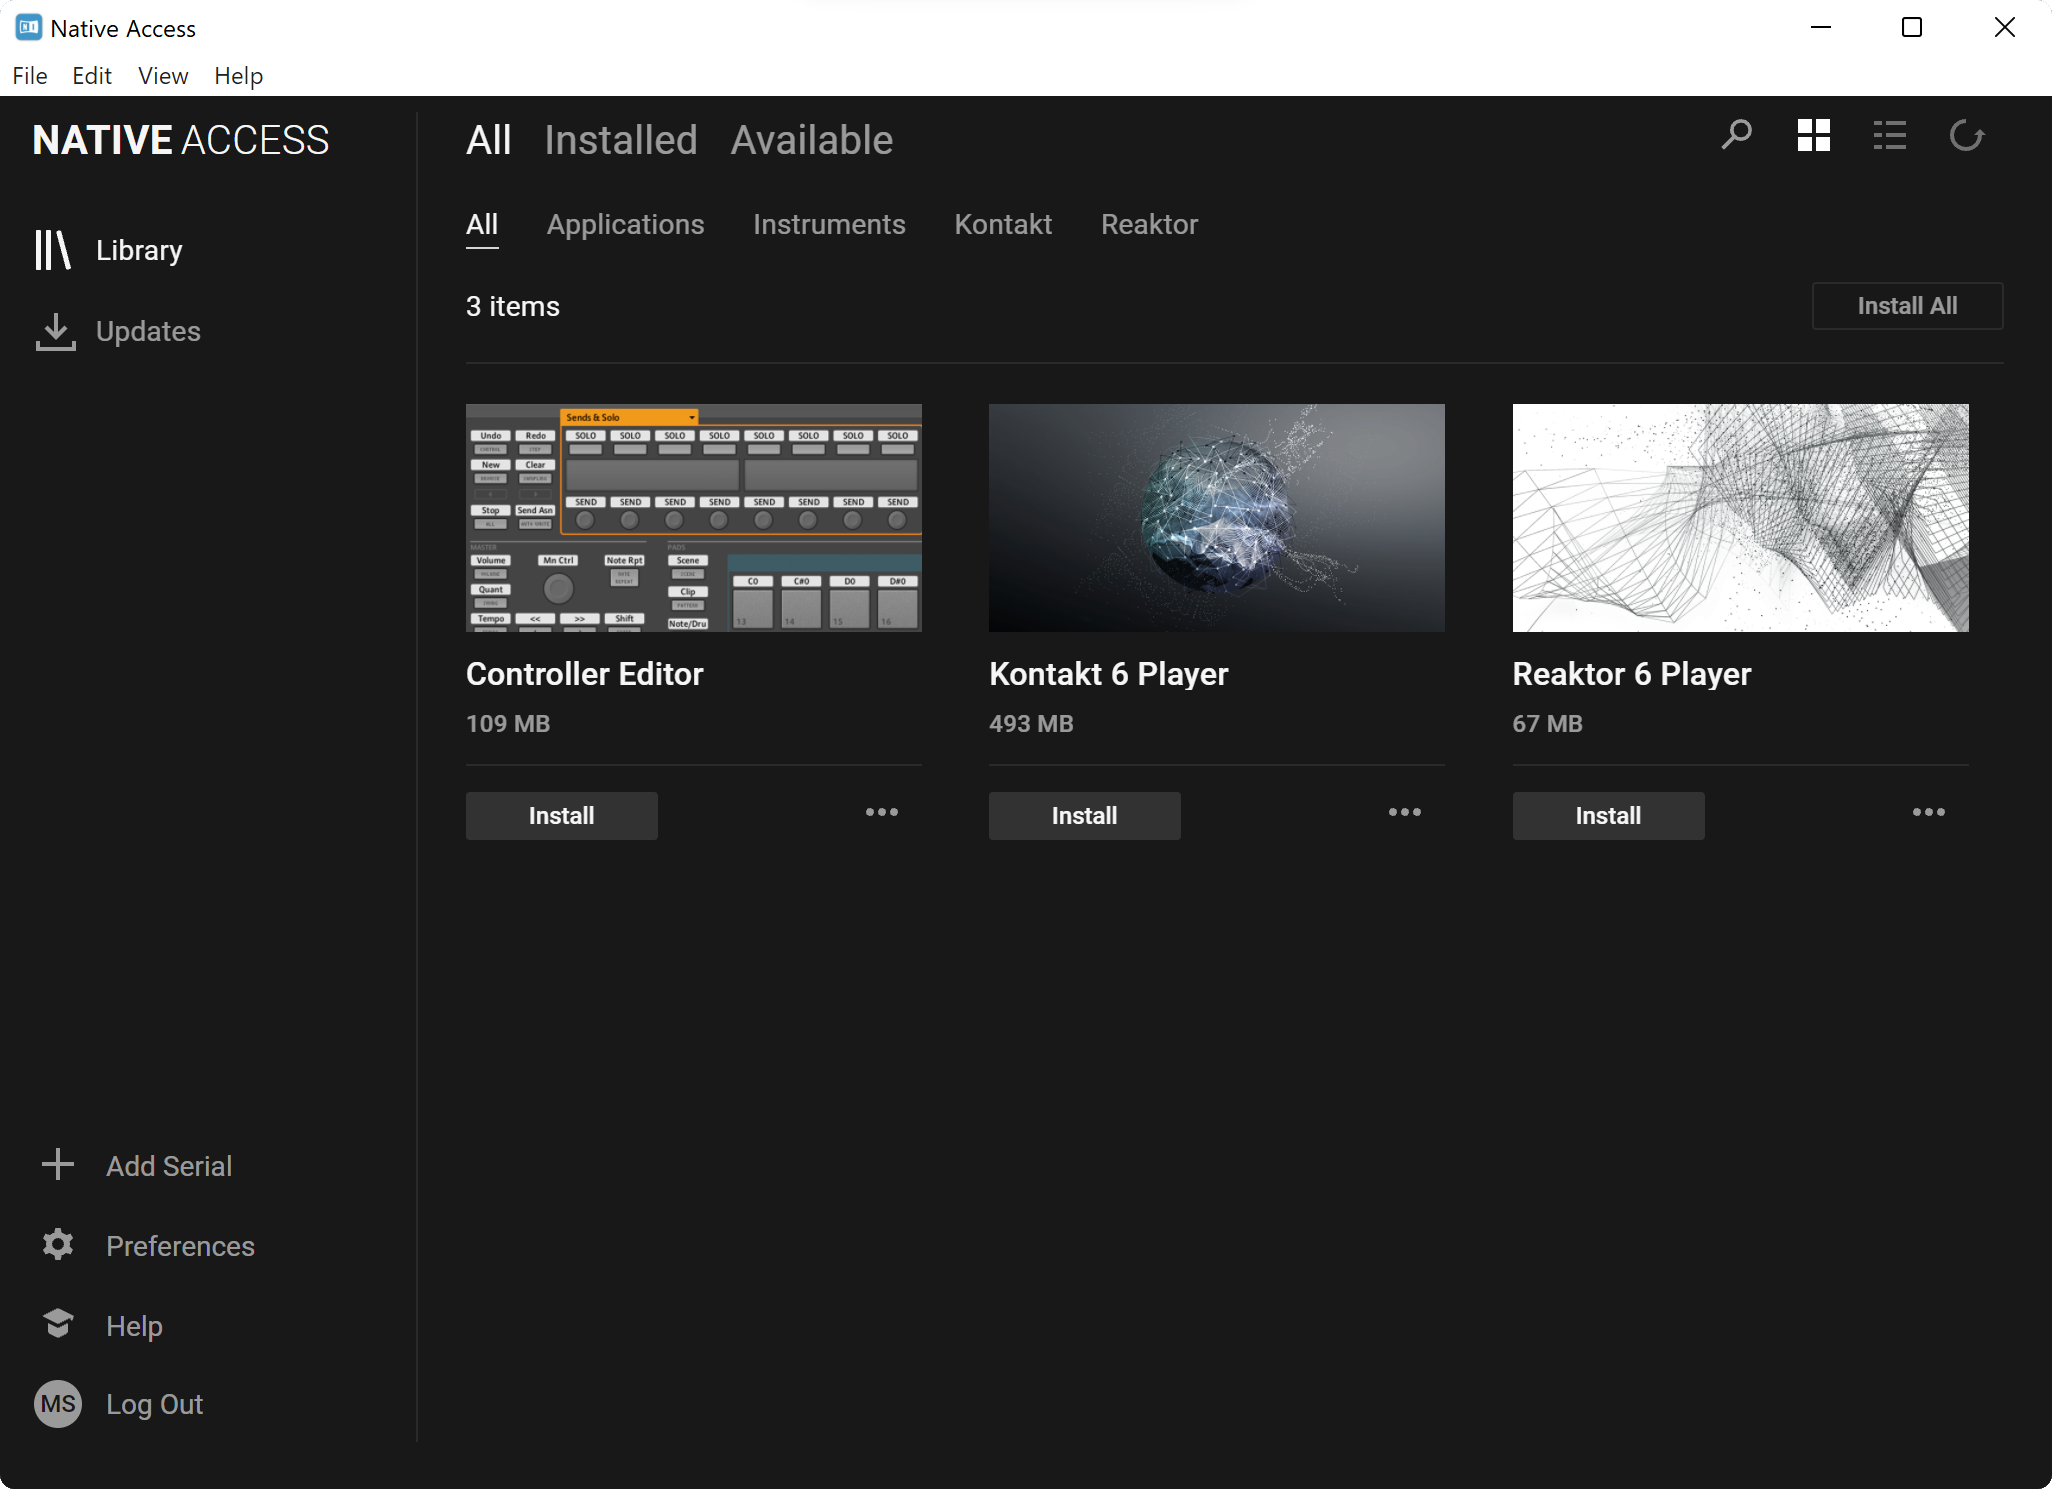The height and width of the screenshot is (1489, 2052).
Task: Switch to grid view icon
Action: coord(1813,135)
